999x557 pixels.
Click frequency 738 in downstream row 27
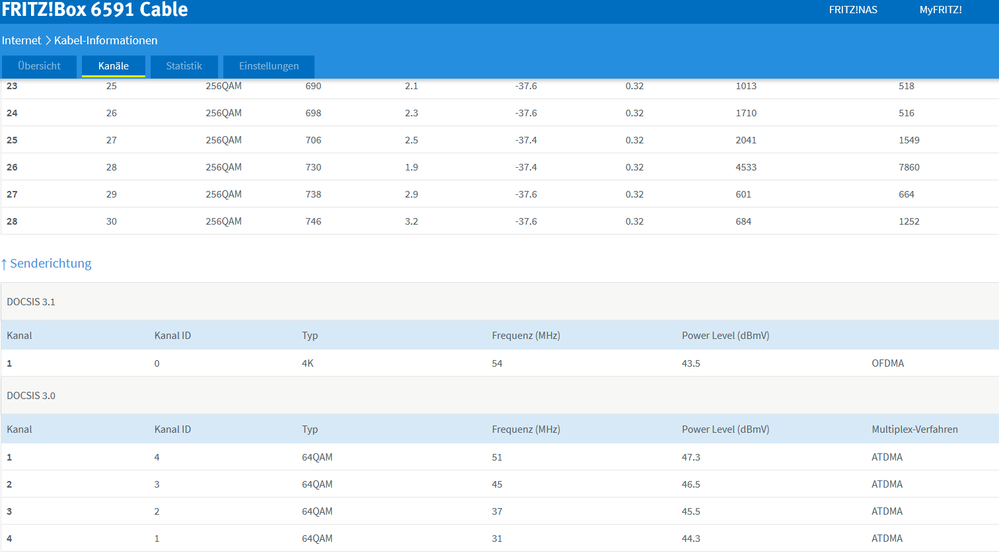click(313, 194)
